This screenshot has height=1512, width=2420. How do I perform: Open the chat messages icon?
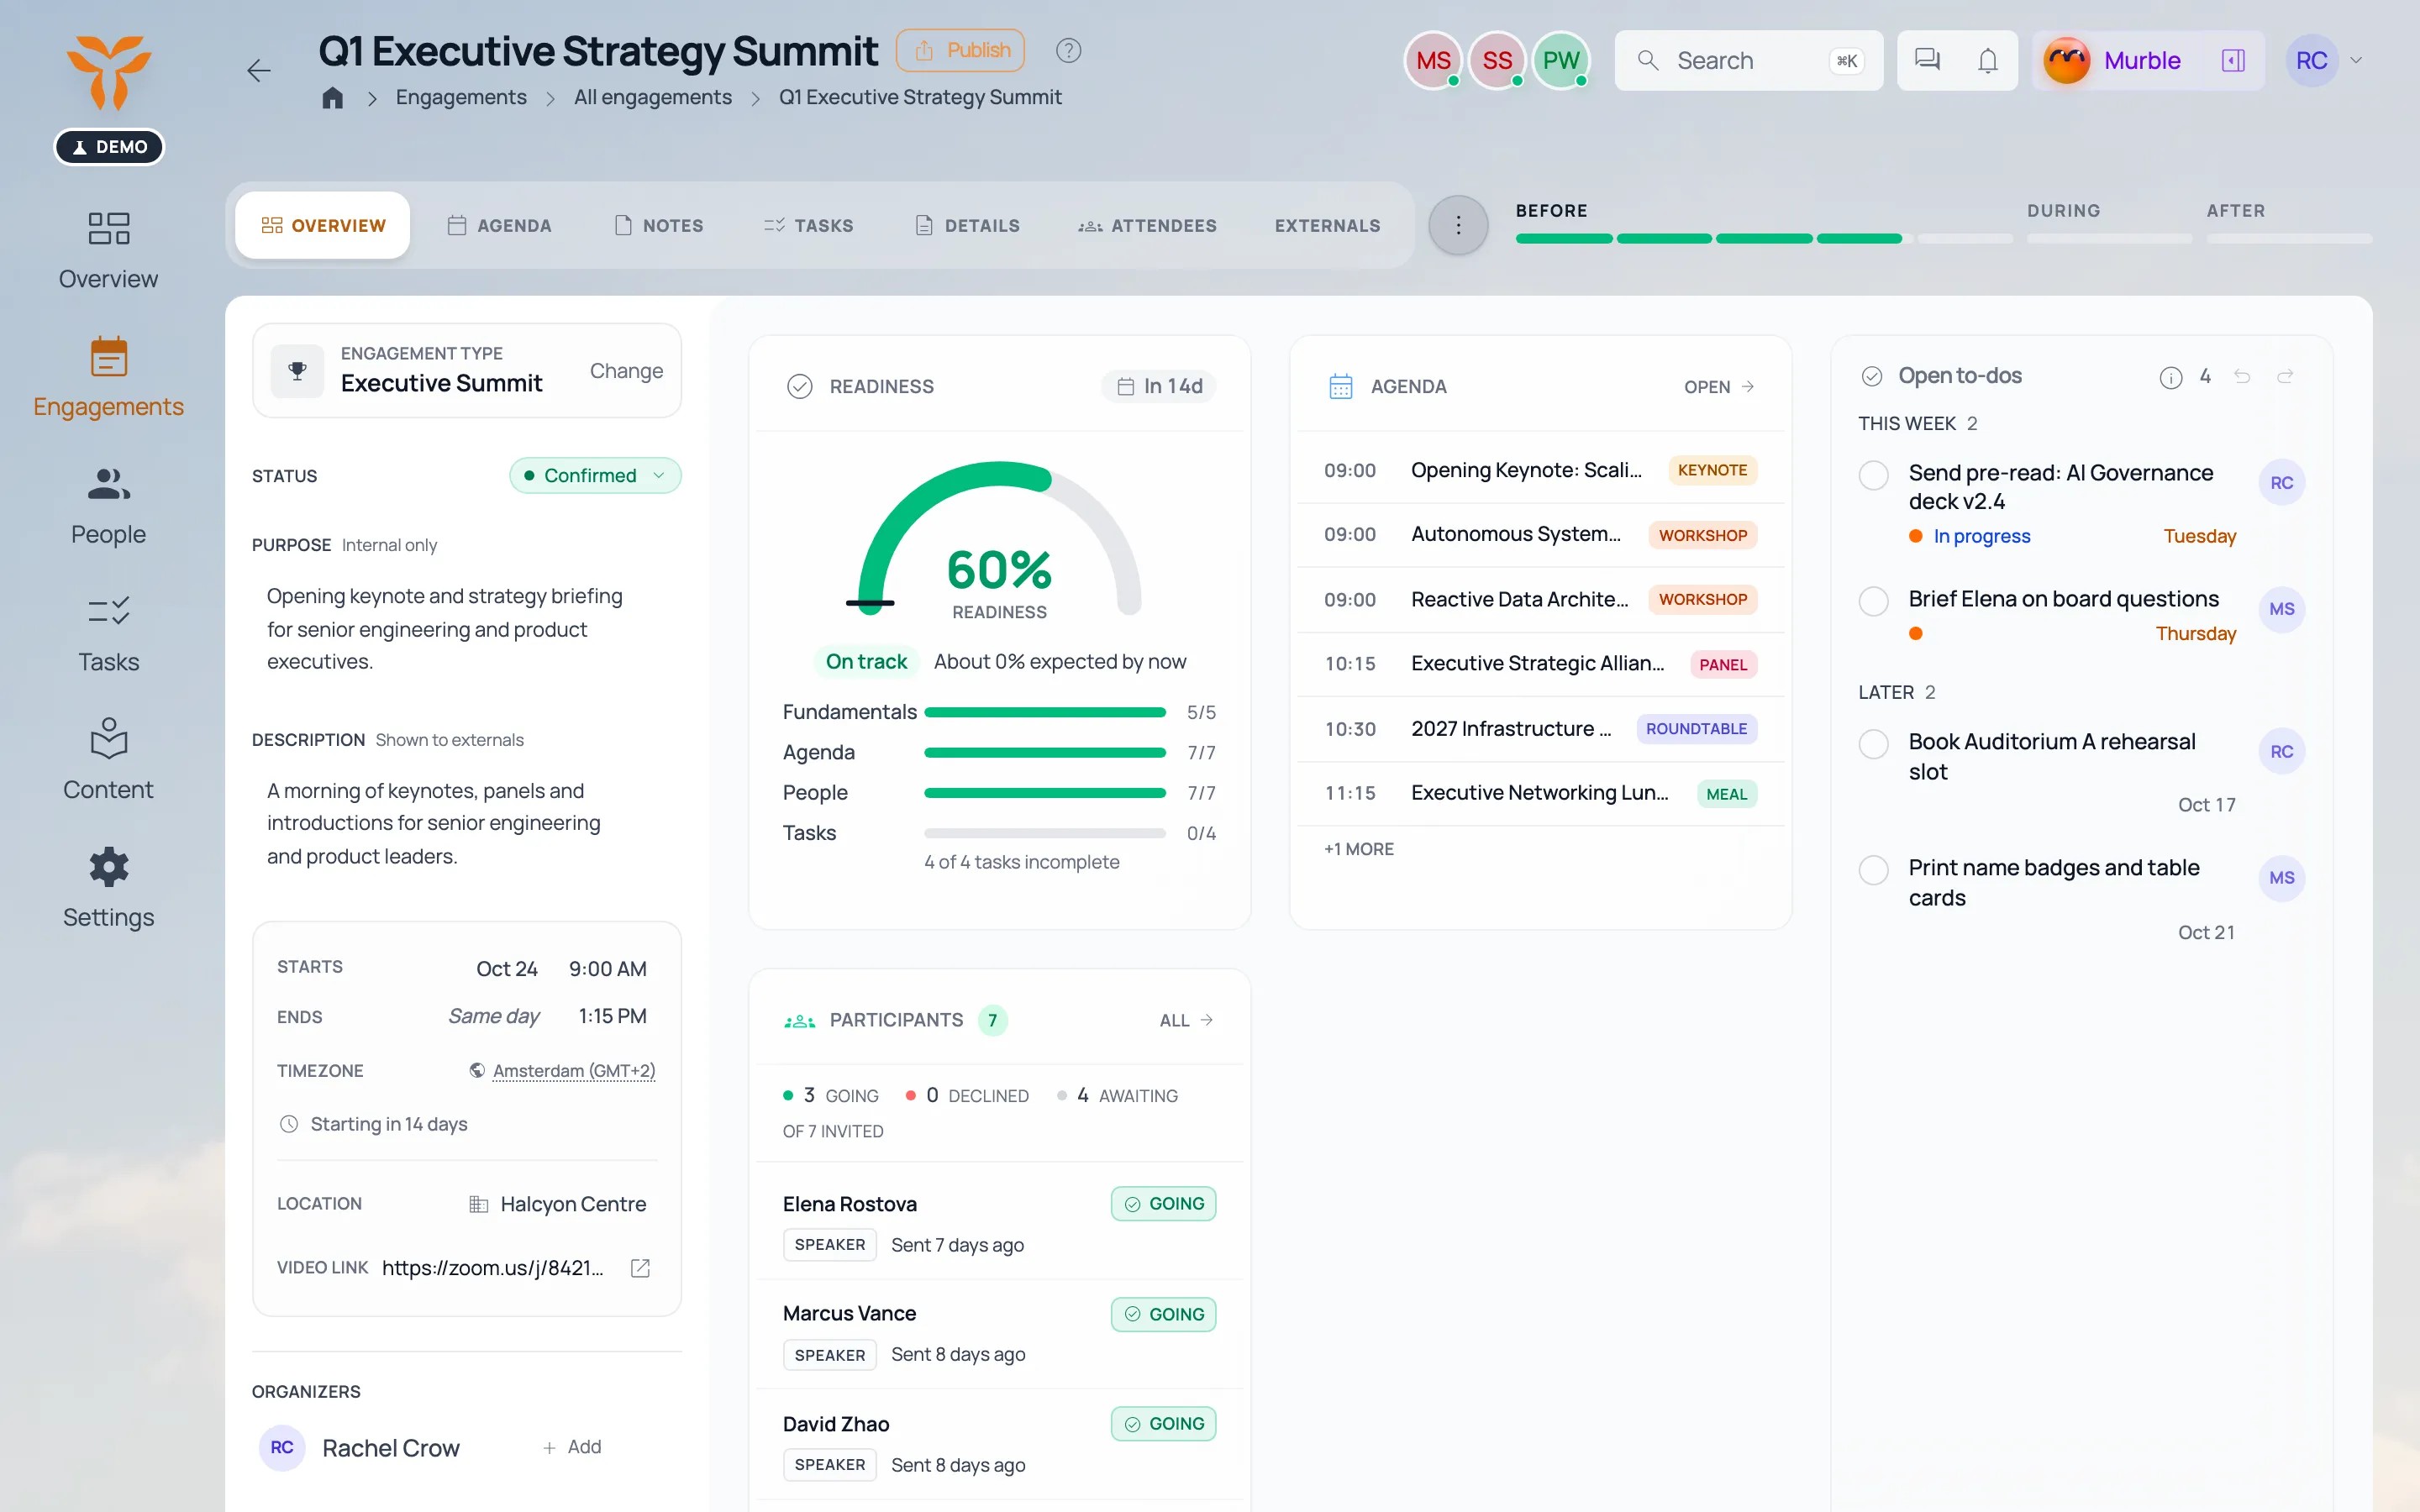click(x=1926, y=60)
